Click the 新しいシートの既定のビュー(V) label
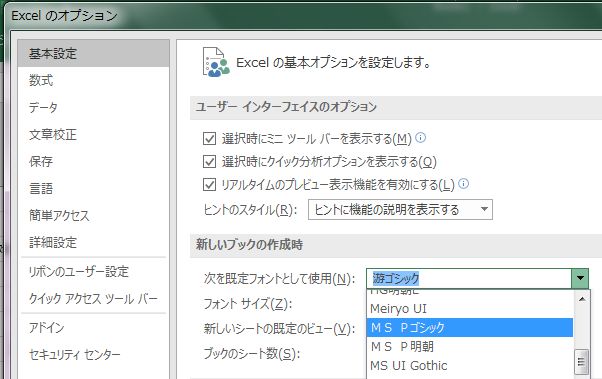The height and width of the screenshot is (379, 602). coord(280,329)
